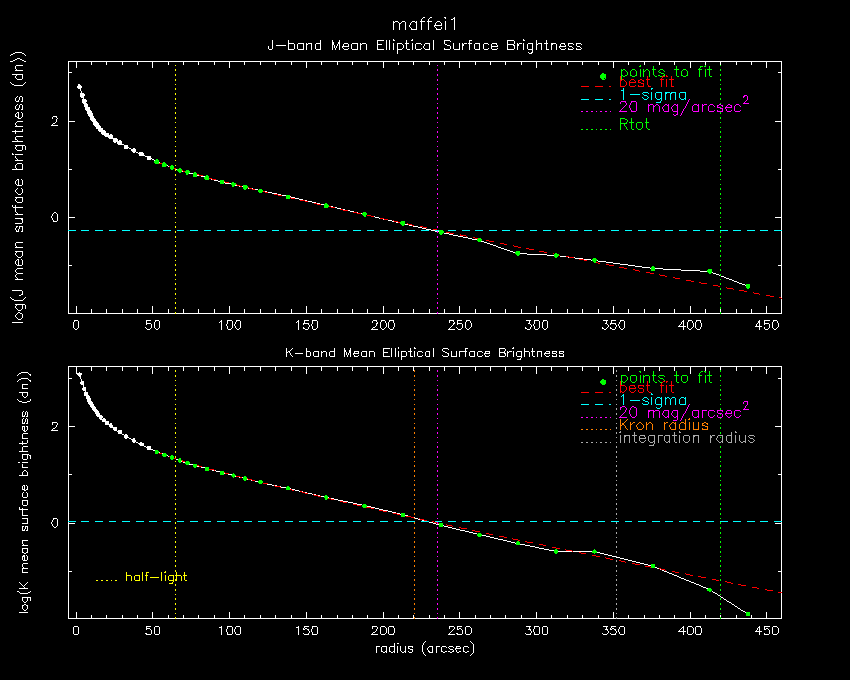Click the last green data point in K-band plot
This screenshot has height=680, width=850.
pyautogui.click(x=747, y=613)
